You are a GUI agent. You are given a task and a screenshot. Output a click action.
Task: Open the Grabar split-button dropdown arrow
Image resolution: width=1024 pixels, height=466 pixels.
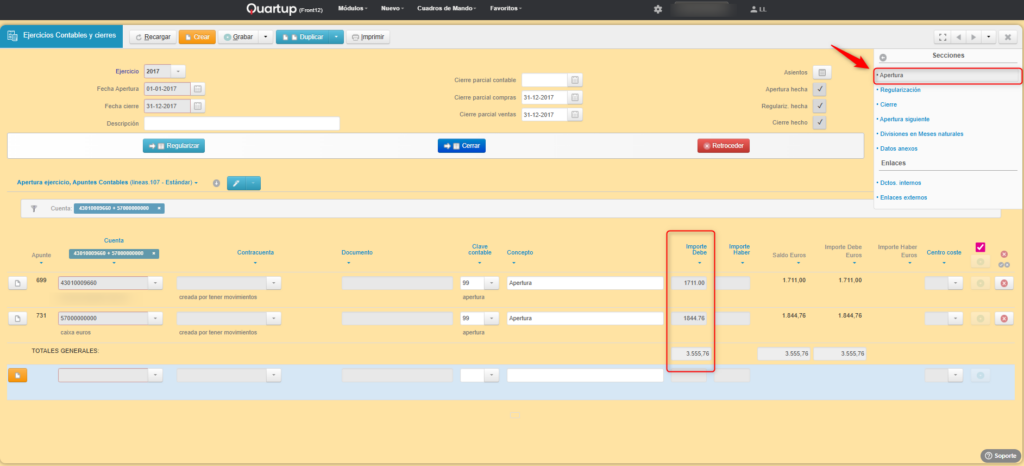coord(265,37)
